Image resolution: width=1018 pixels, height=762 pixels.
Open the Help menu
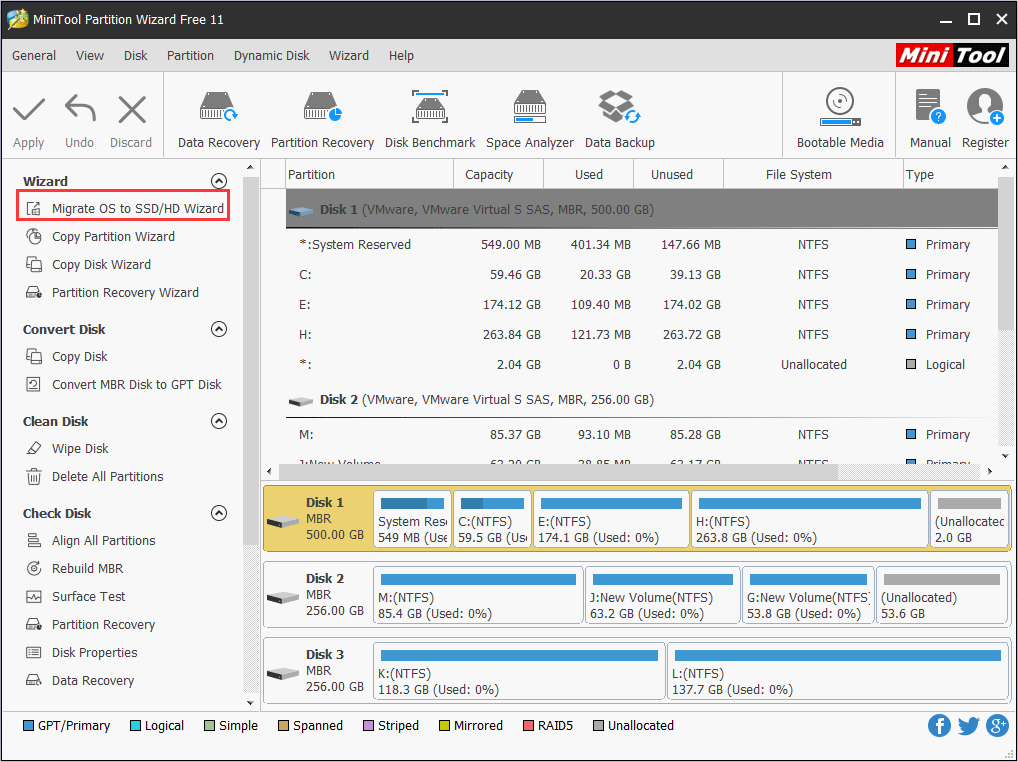pyautogui.click(x=401, y=56)
